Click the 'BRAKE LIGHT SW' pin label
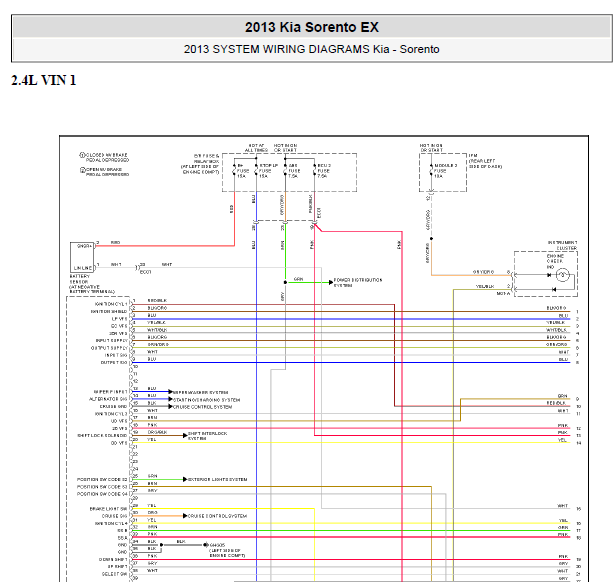 [x=109, y=509]
